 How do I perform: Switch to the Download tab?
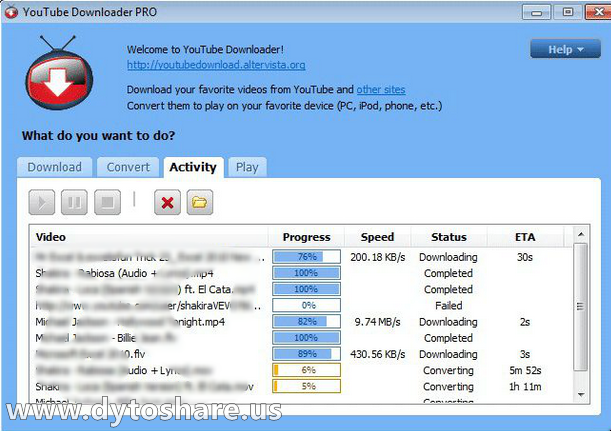[55, 167]
